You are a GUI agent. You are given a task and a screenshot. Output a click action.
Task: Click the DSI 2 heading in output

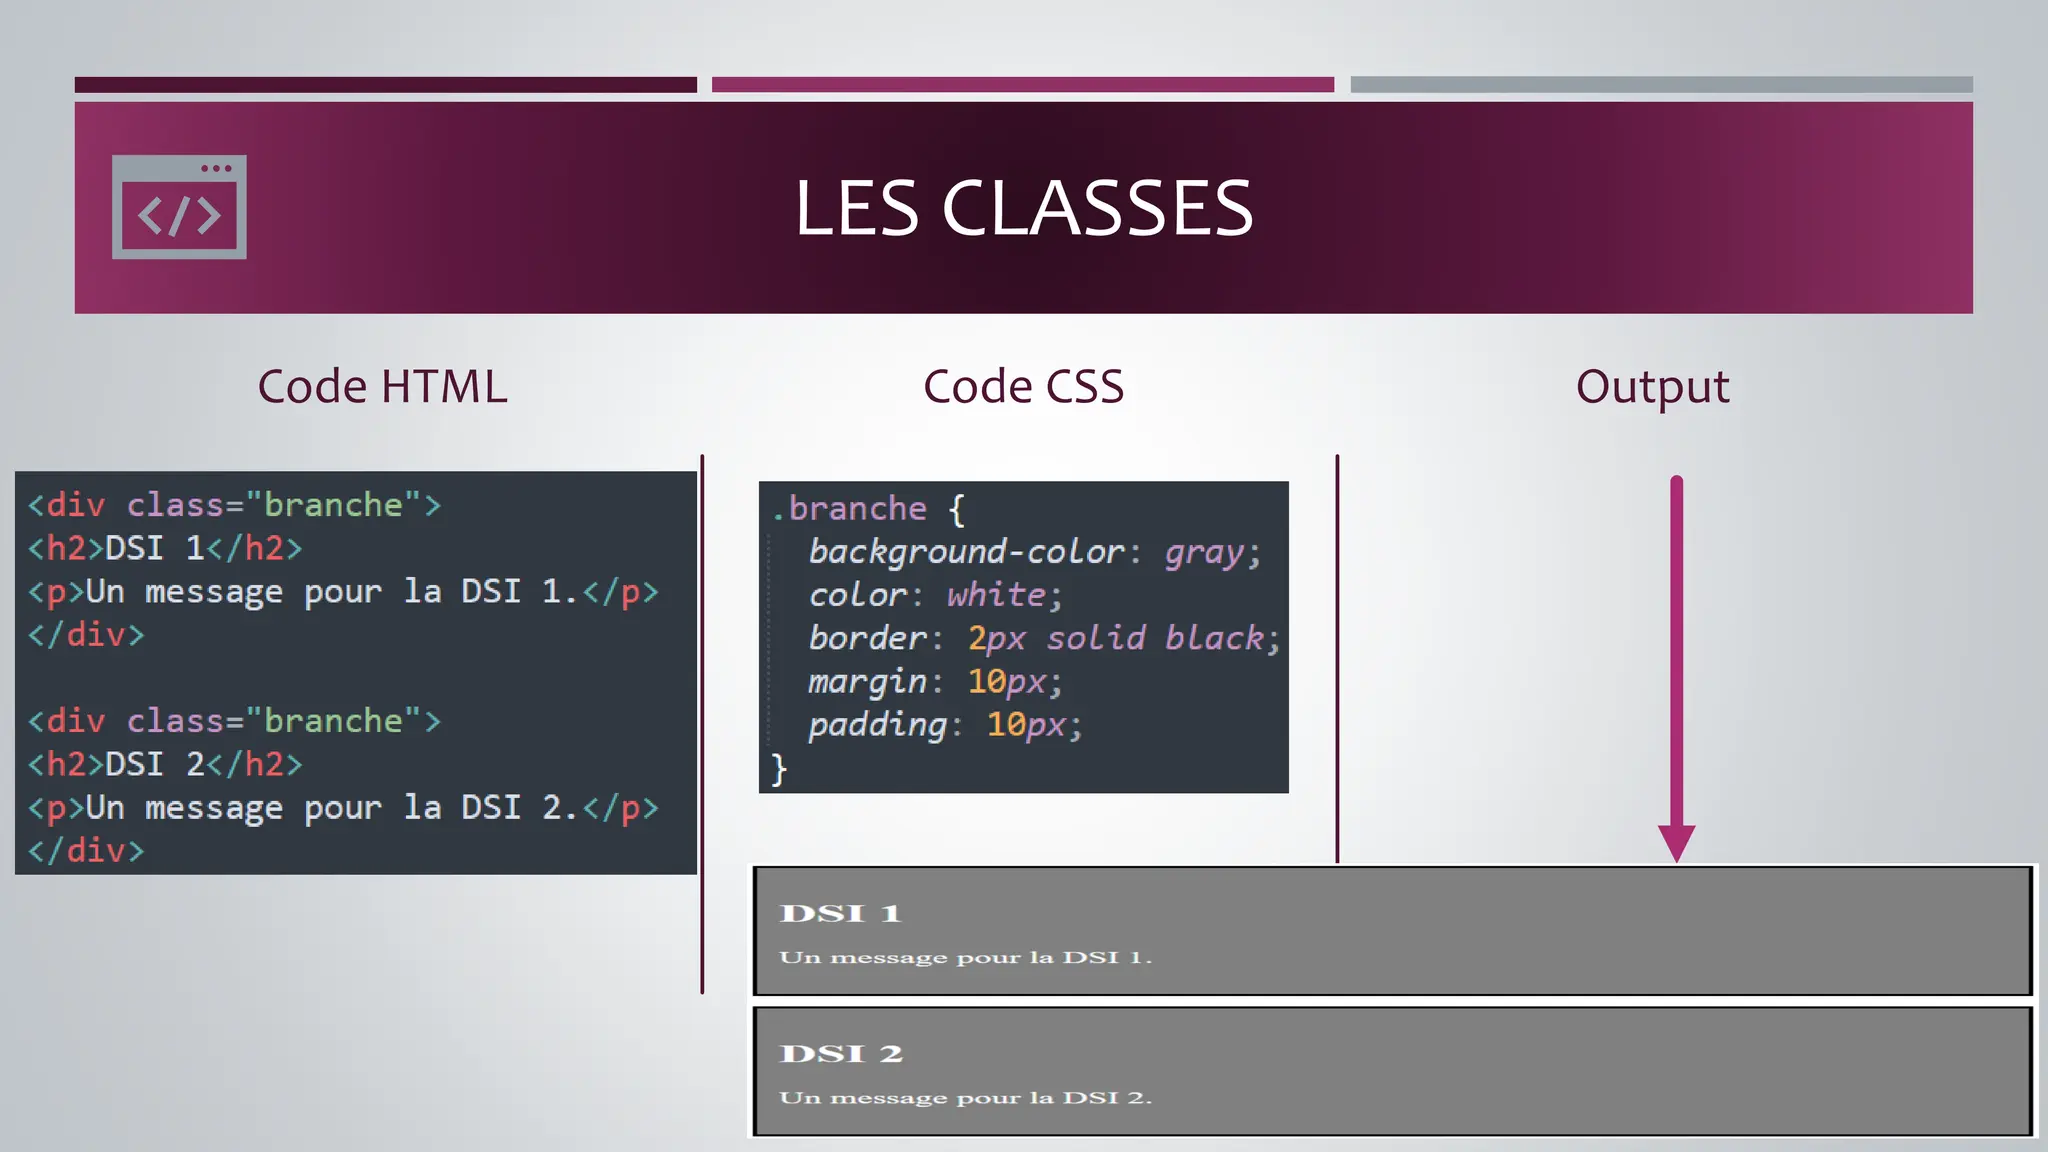(x=841, y=1053)
